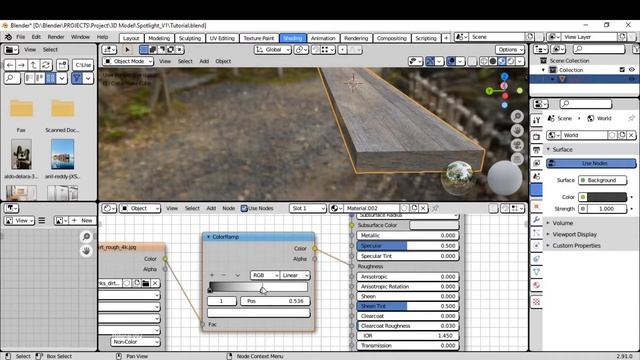This screenshot has height=360, width=640.
Task: Click the ColorRamp gradient bar
Action: point(258,287)
